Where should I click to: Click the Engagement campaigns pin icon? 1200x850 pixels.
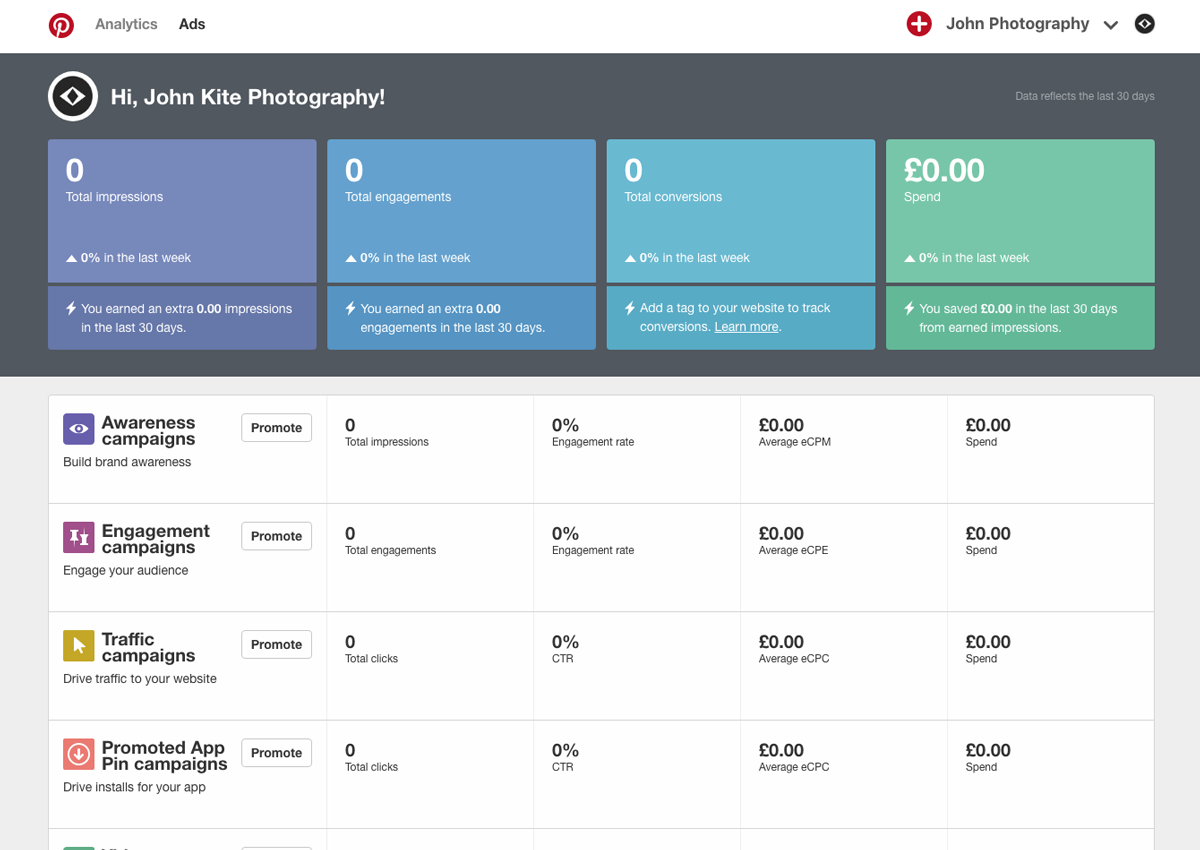pos(79,537)
